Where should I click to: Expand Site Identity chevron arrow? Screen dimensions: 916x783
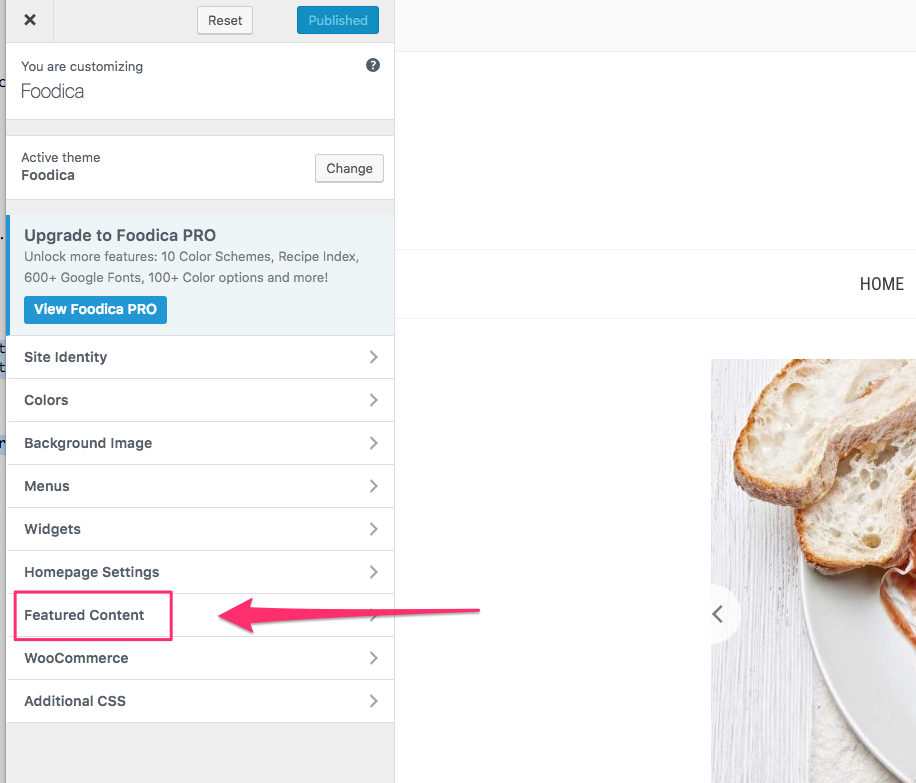373,357
